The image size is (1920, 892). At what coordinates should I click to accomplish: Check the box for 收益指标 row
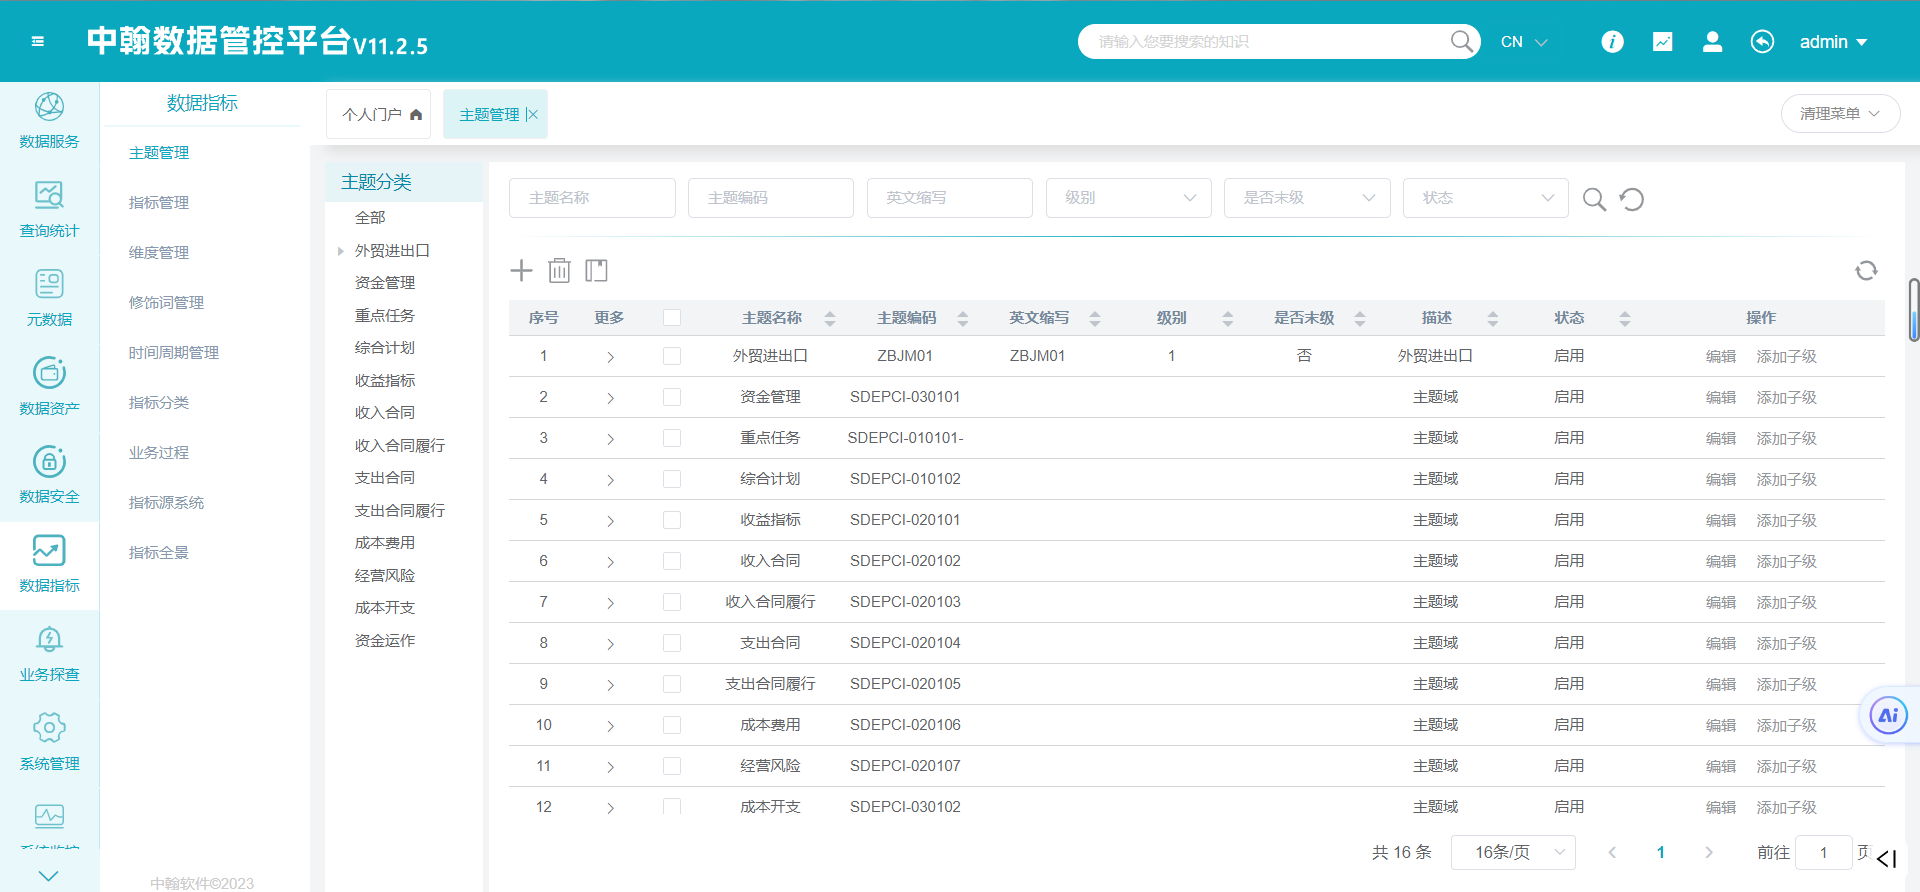coord(672,520)
